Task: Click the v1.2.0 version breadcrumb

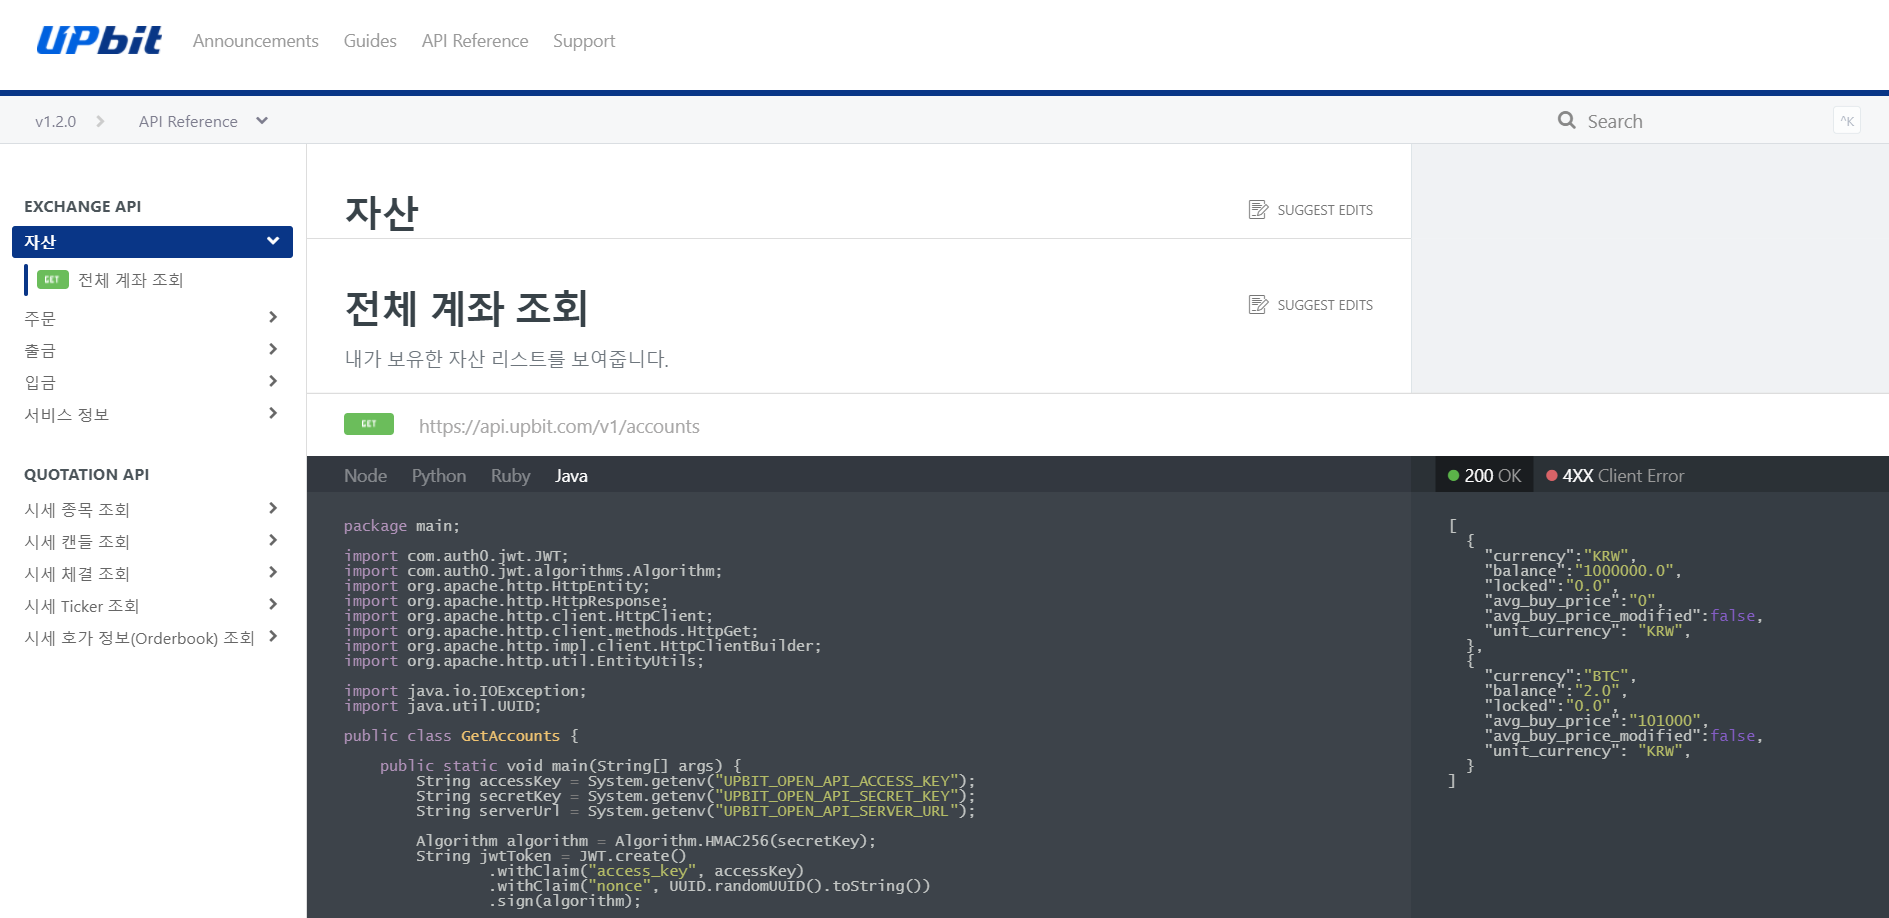Action: click(55, 121)
